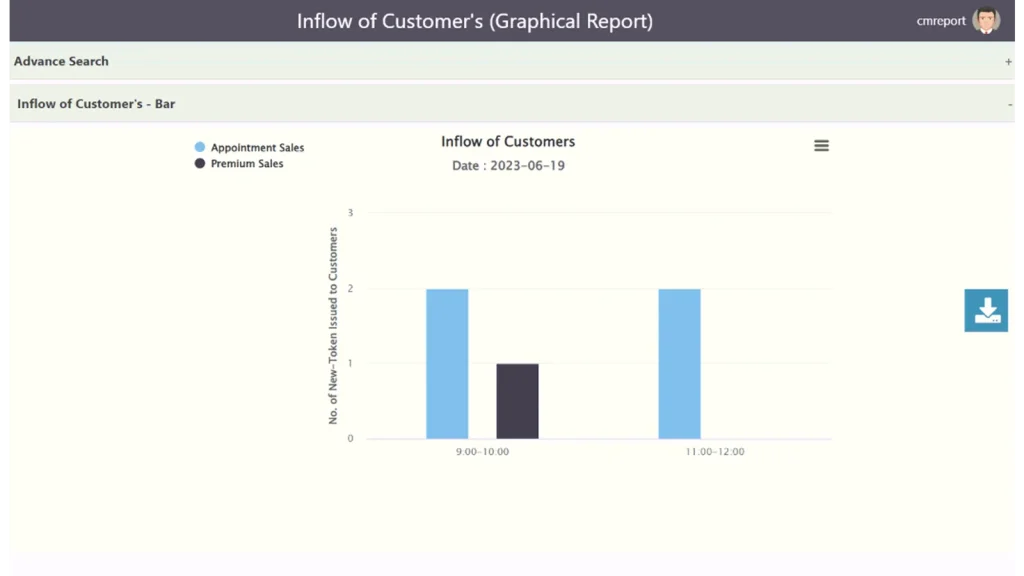Click the y-axis value 1
This screenshot has width=1024, height=576.
point(350,363)
